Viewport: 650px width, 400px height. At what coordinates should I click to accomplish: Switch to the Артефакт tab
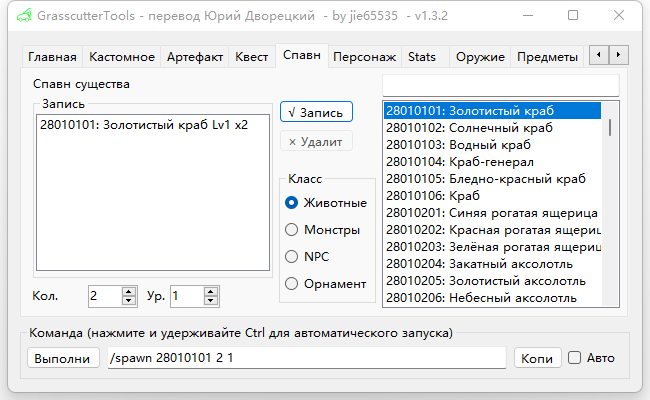click(x=196, y=57)
